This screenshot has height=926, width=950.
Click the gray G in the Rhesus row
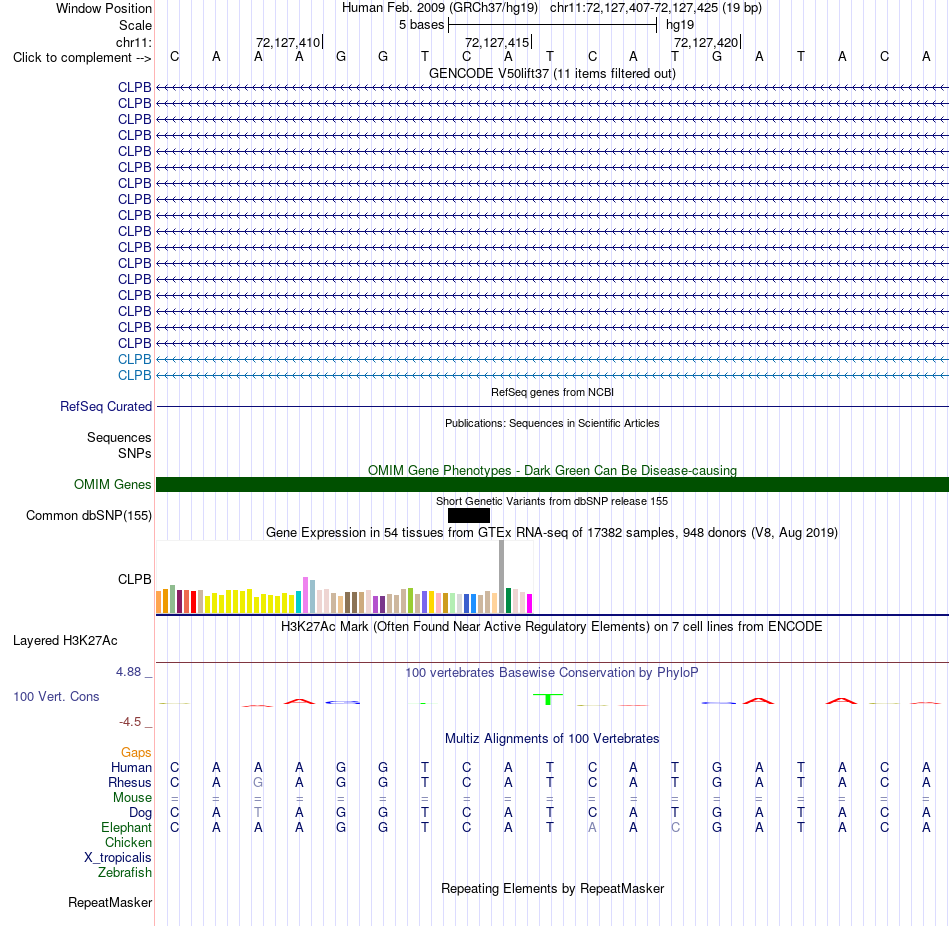258,782
